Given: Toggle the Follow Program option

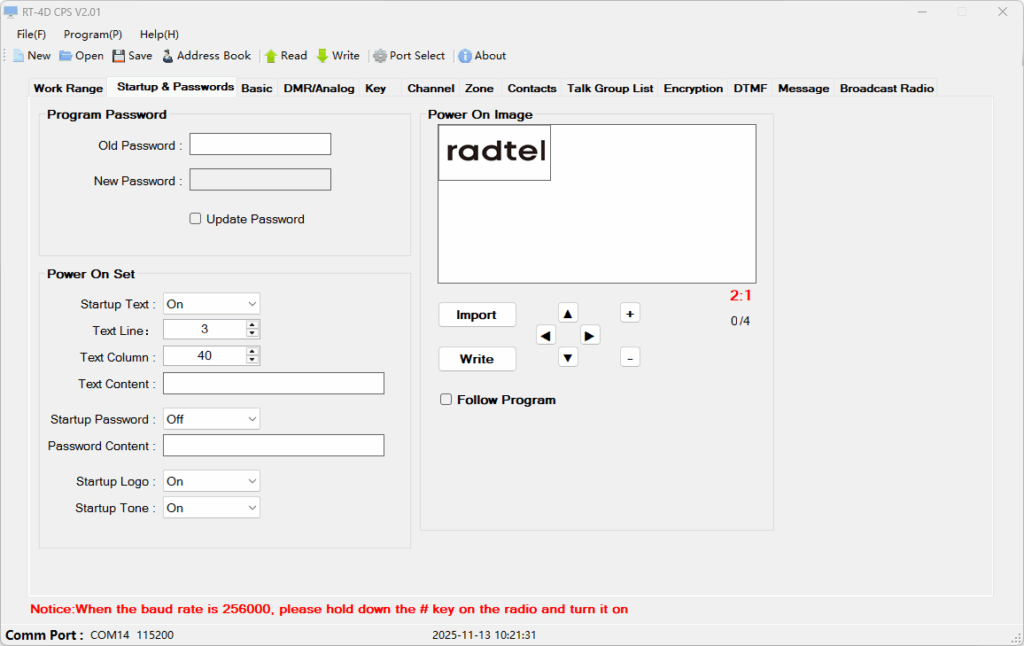Looking at the screenshot, I should tap(446, 399).
